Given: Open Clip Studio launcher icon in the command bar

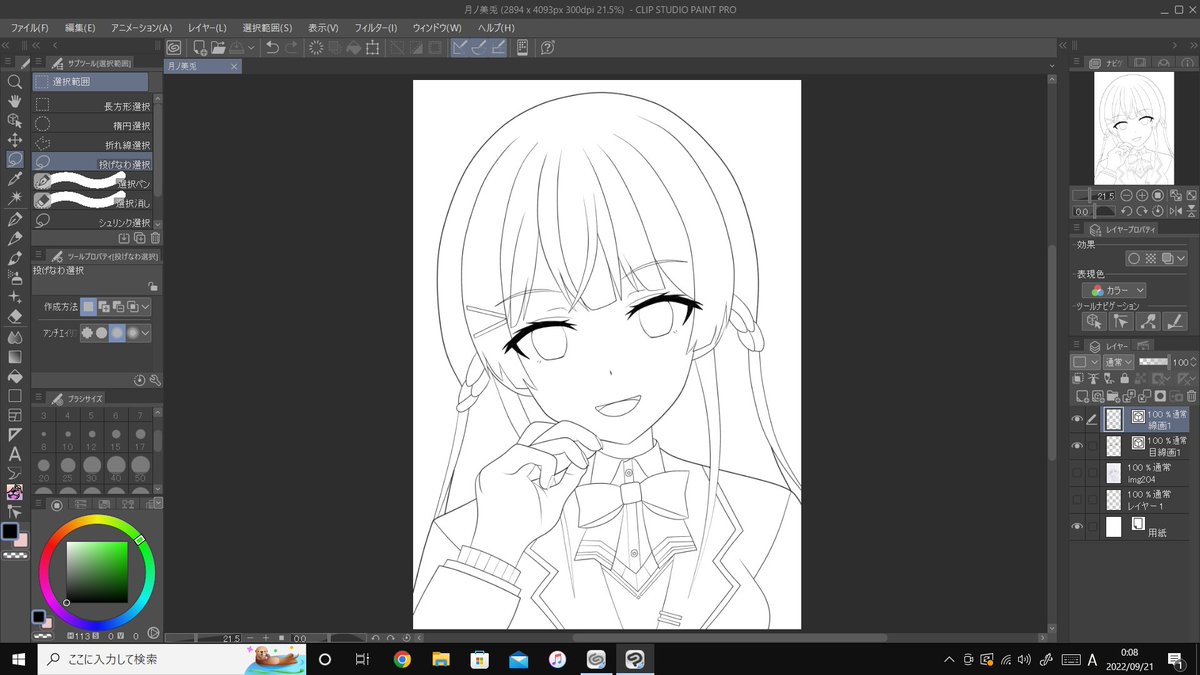Looking at the screenshot, I should coord(174,47).
